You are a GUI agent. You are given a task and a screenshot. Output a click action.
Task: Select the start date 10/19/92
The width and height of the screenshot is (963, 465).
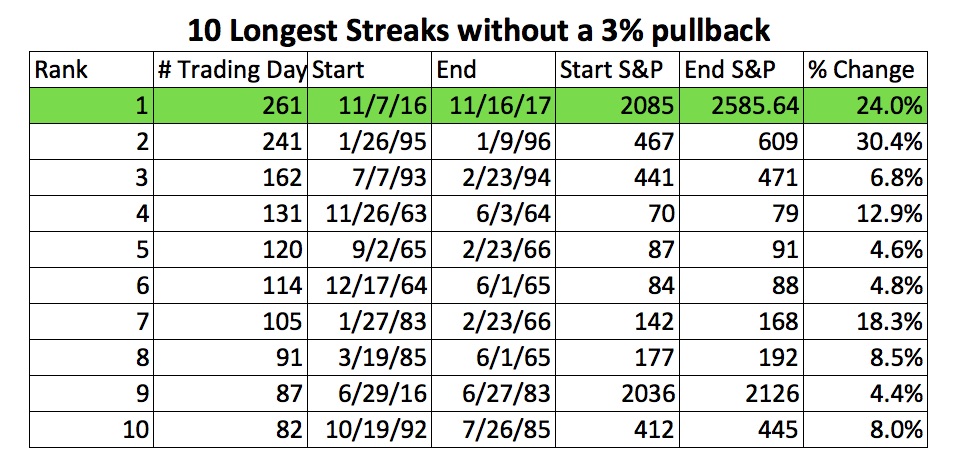click(370, 429)
